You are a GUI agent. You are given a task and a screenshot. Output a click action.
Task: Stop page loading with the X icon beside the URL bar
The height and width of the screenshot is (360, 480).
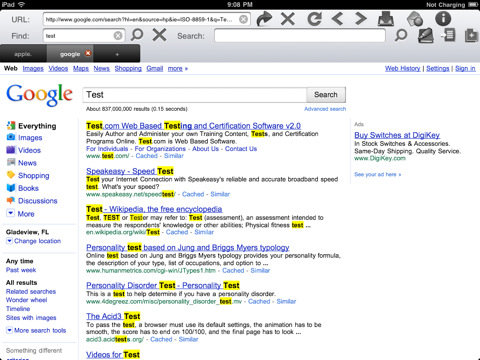[x=288, y=19]
